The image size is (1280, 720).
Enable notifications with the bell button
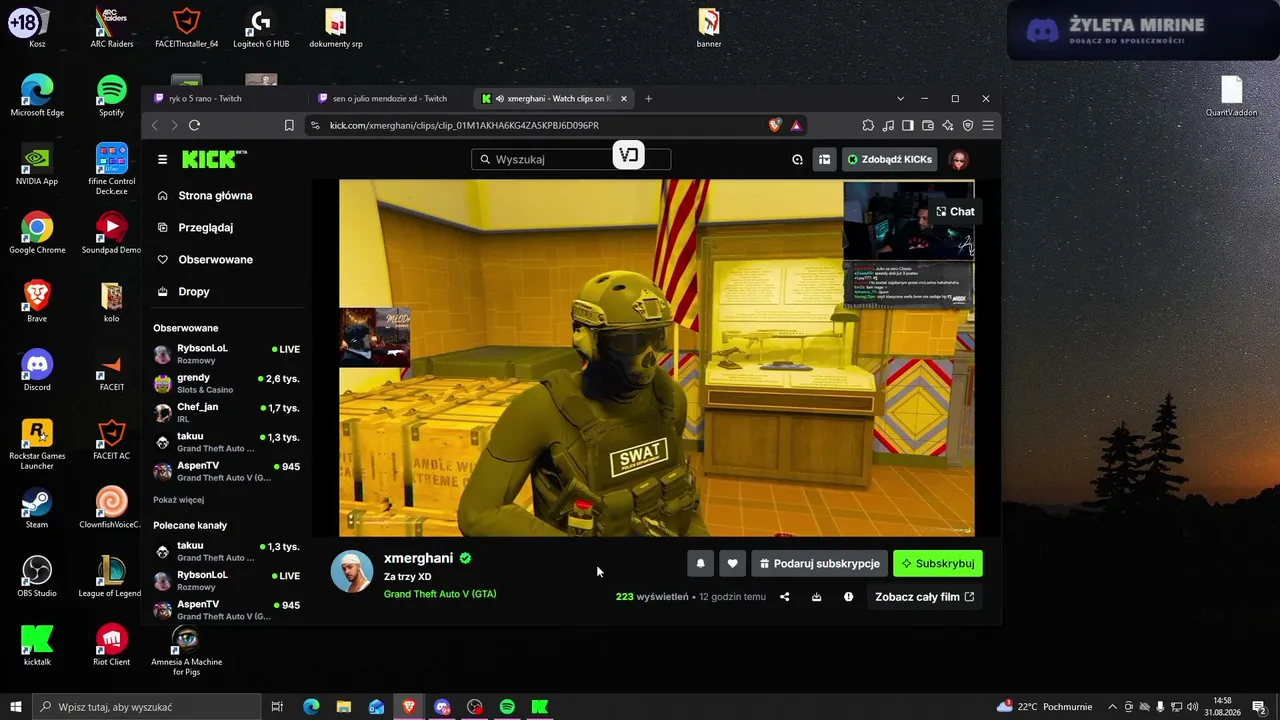click(x=700, y=564)
